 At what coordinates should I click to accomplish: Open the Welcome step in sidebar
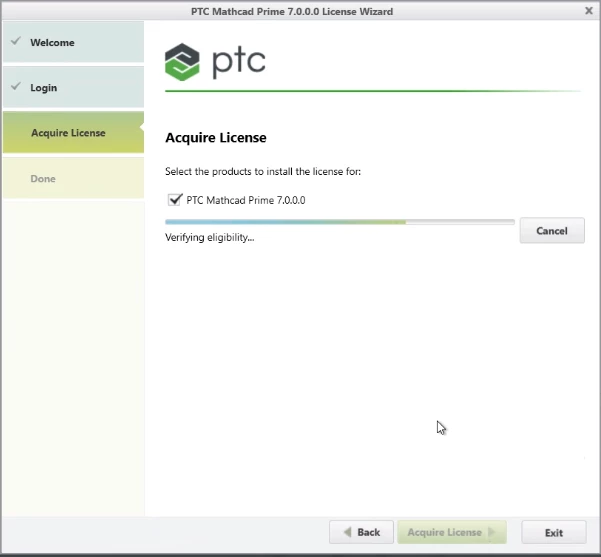[73, 42]
